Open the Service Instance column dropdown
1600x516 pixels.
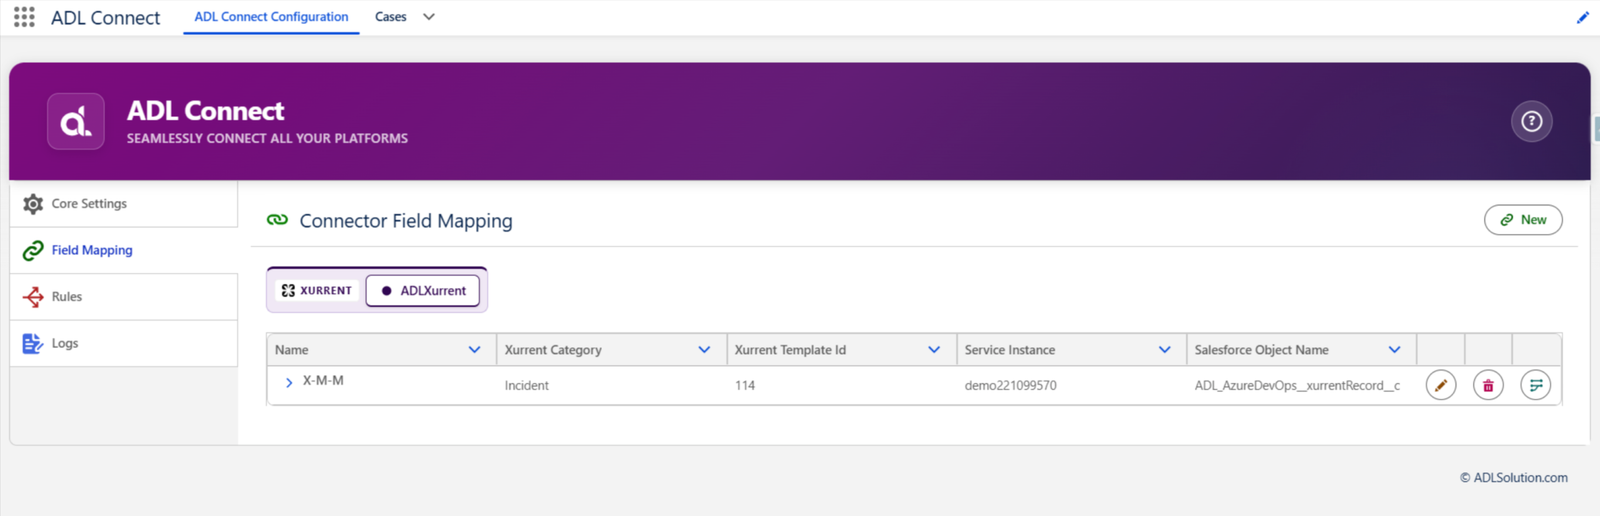pyautogui.click(x=1164, y=350)
